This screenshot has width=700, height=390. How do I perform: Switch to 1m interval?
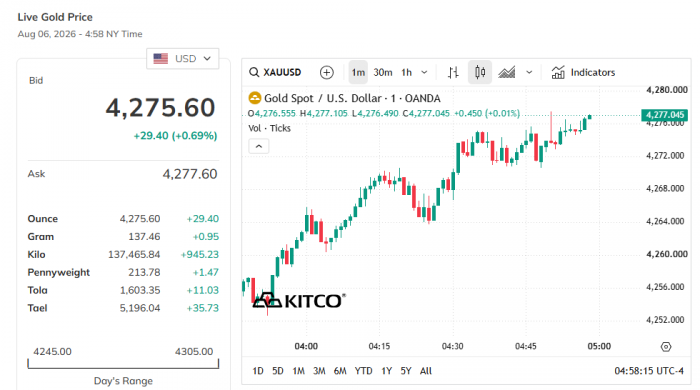(x=358, y=72)
